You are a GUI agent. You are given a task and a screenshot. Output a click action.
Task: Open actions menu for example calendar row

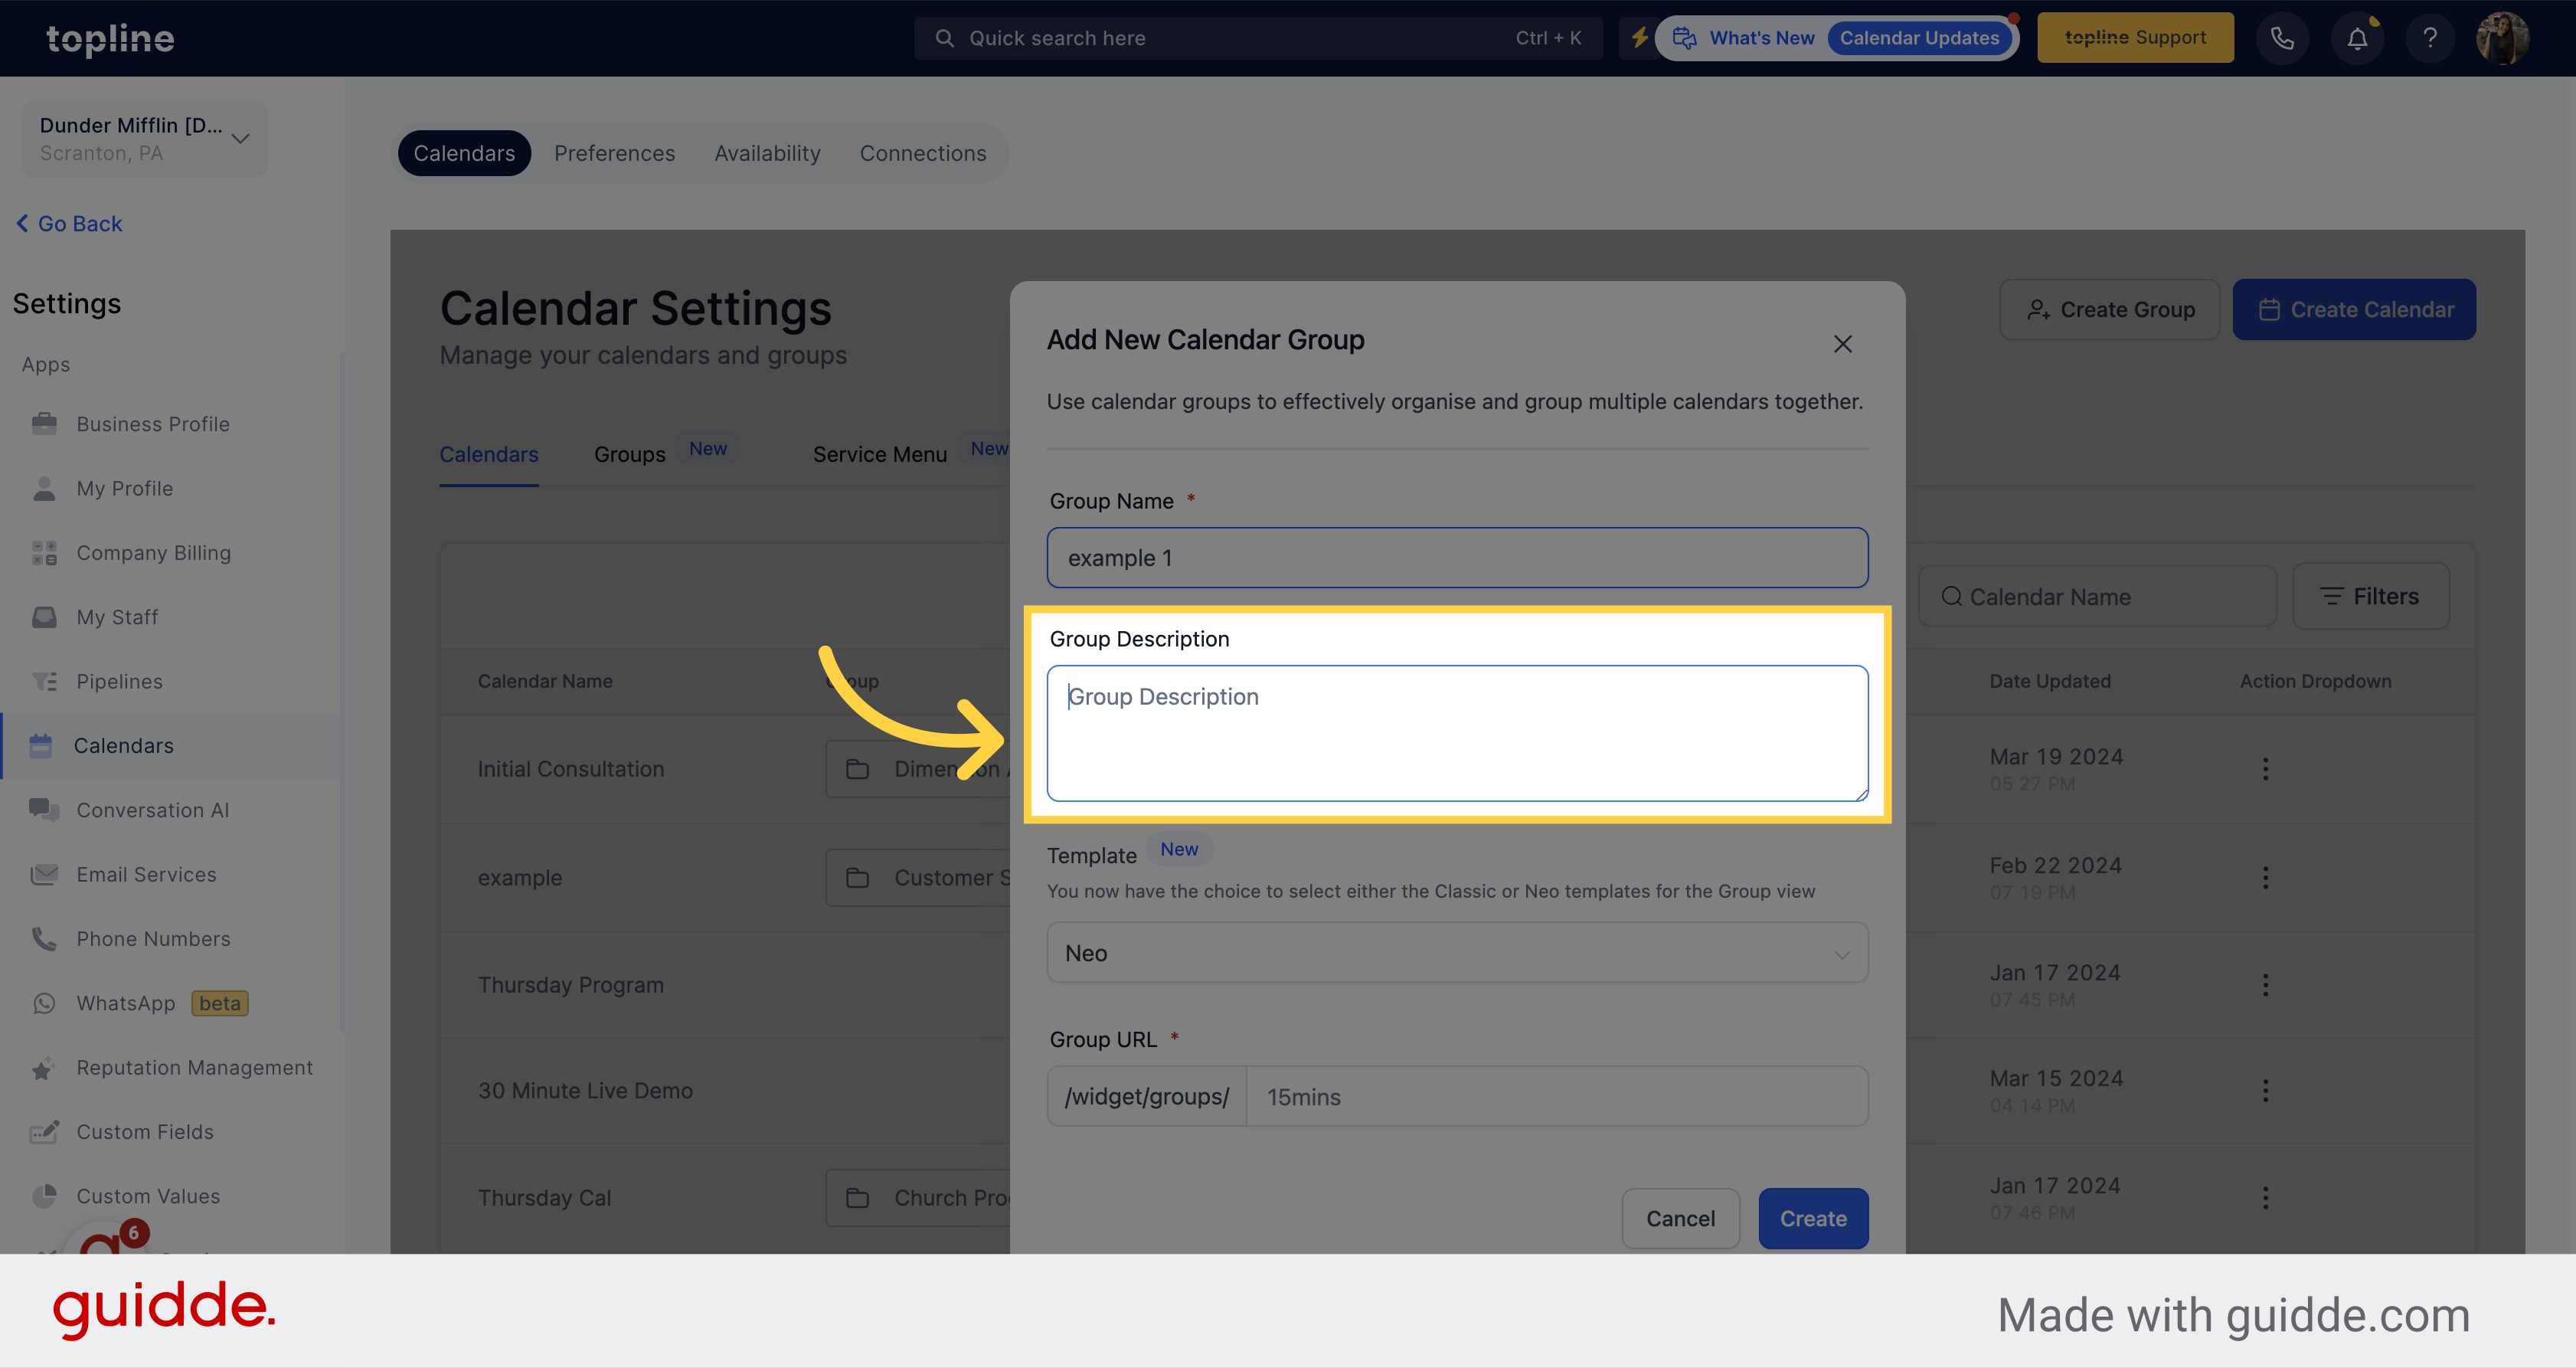click(x=2266, y=877)
